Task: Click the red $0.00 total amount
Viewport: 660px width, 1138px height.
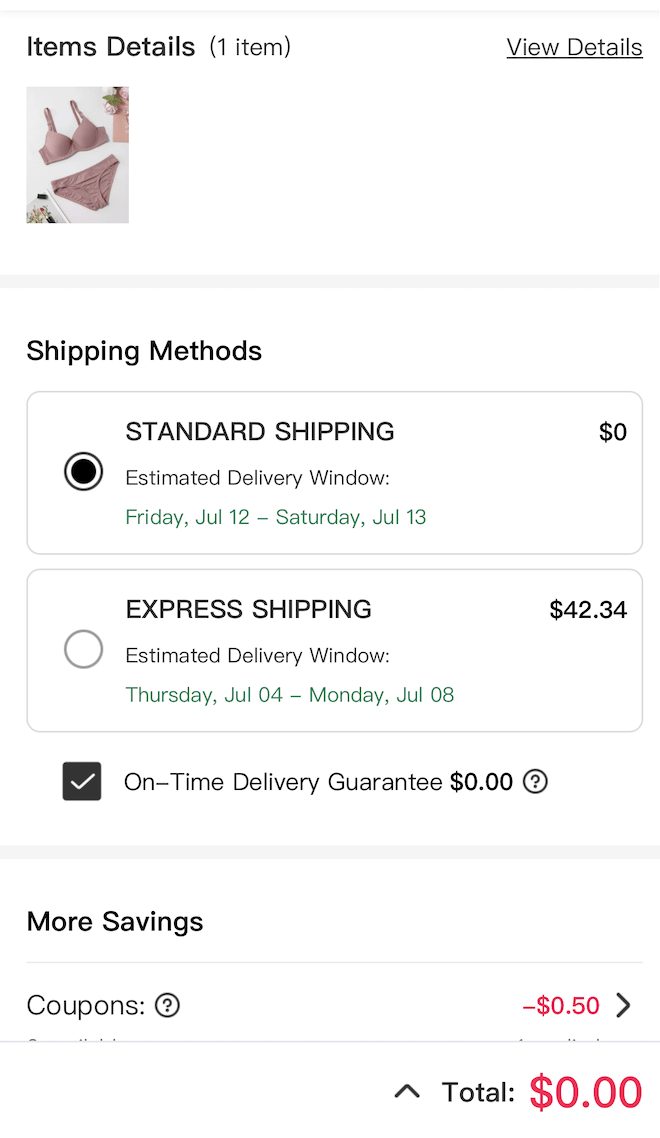Action: tap(585, 1092)
